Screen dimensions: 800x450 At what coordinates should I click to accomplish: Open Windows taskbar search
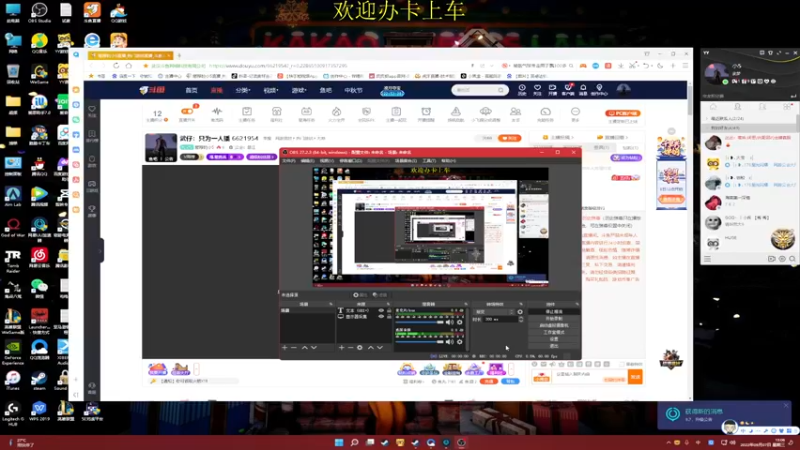(x=354, y=442)
